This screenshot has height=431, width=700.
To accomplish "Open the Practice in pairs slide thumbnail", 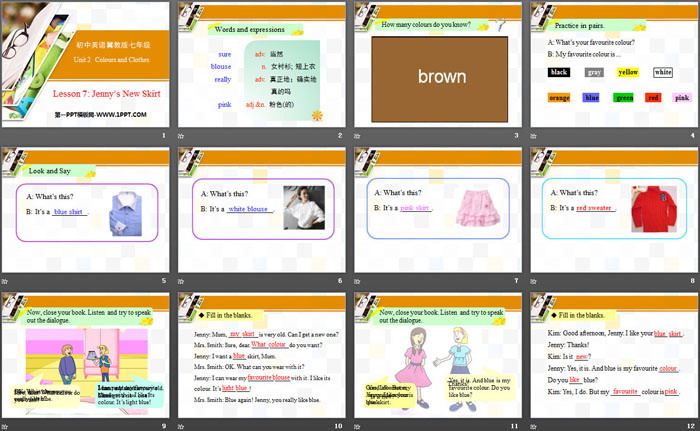I will click(x=614, y=64).
